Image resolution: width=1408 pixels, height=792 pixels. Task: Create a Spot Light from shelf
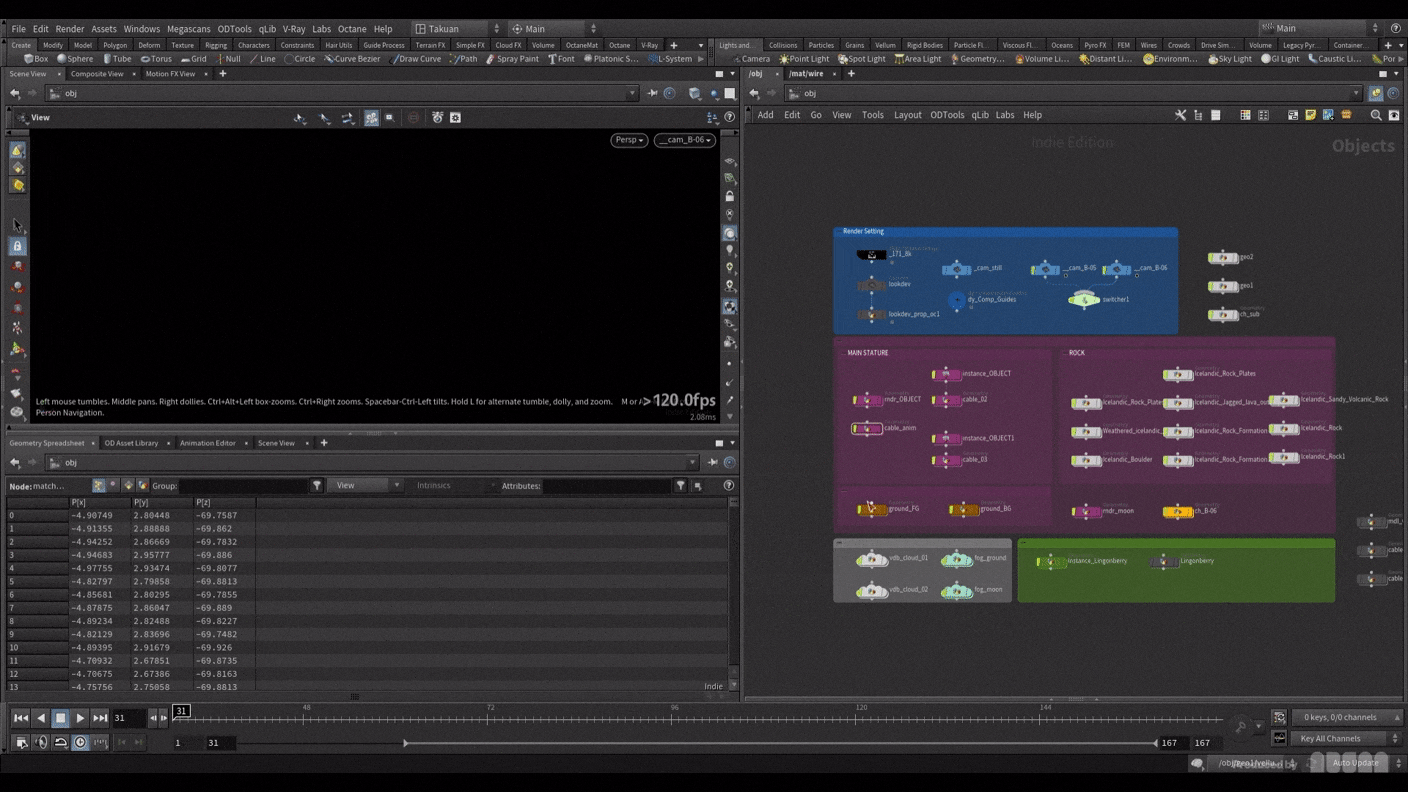(x=861, y=59)
